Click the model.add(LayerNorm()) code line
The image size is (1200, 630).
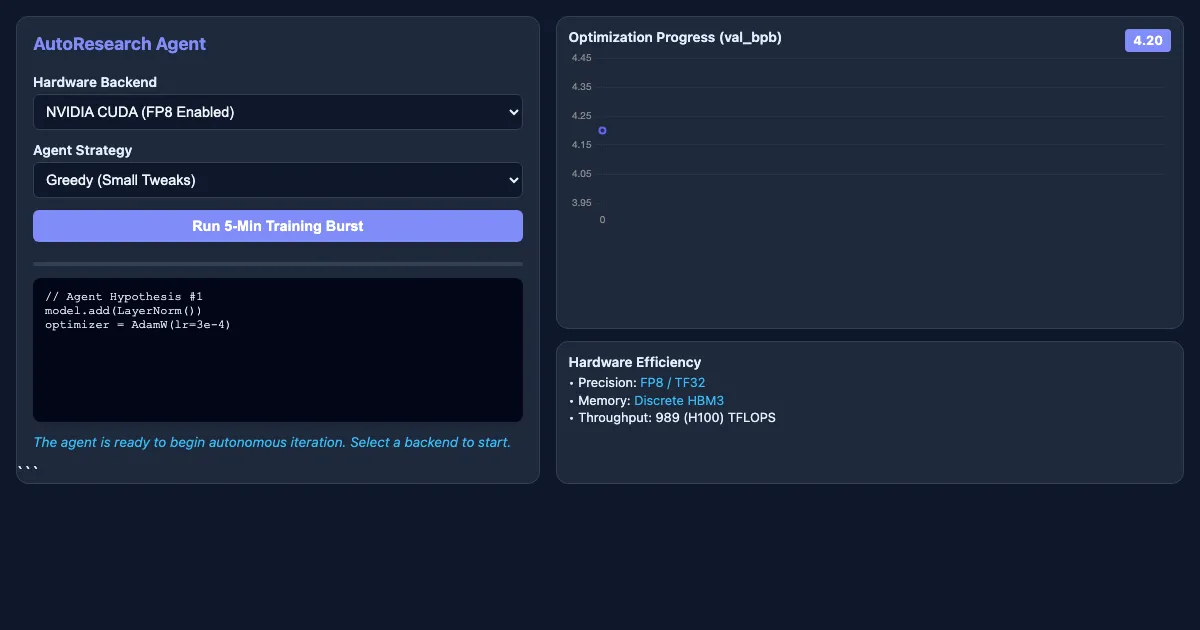[123, 311]
